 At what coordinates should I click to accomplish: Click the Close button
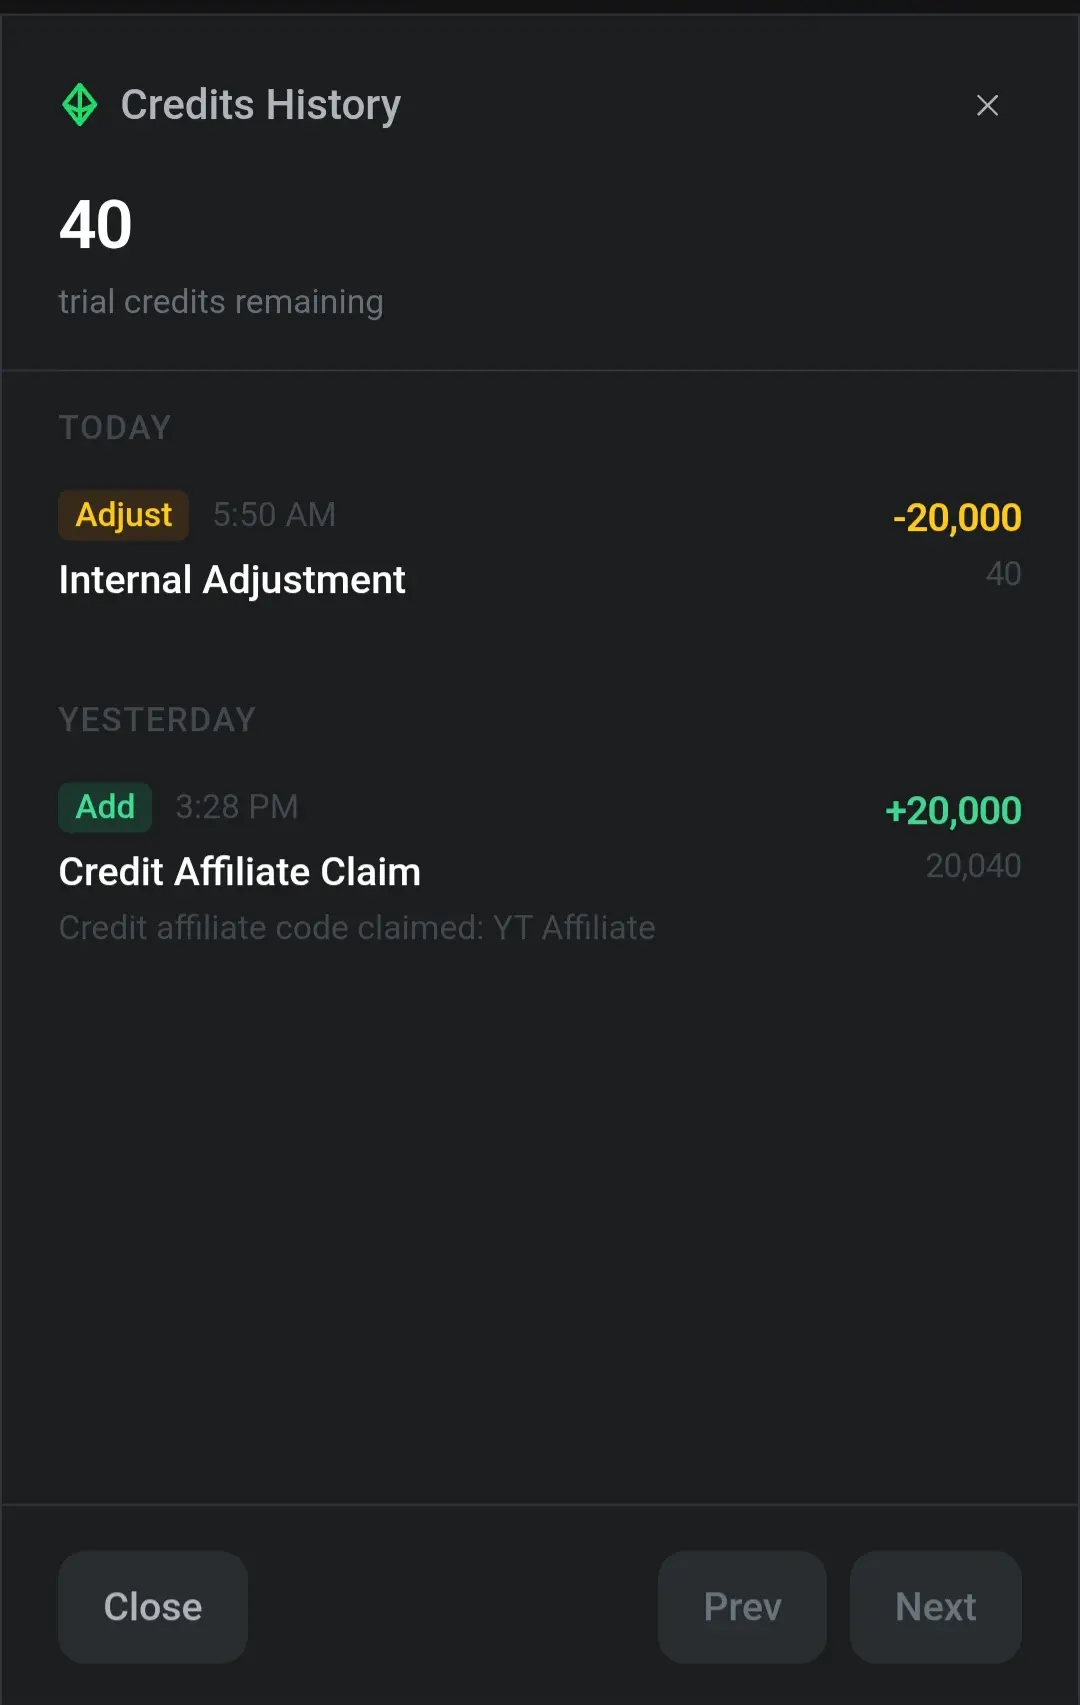[x=153, y=1607]
